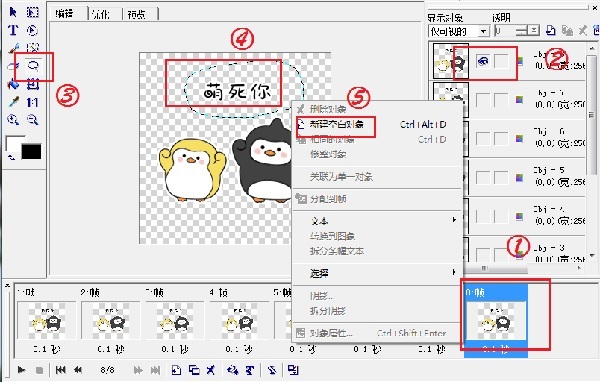Choose 拆分多幅文本 in context menu

(378, 251)
